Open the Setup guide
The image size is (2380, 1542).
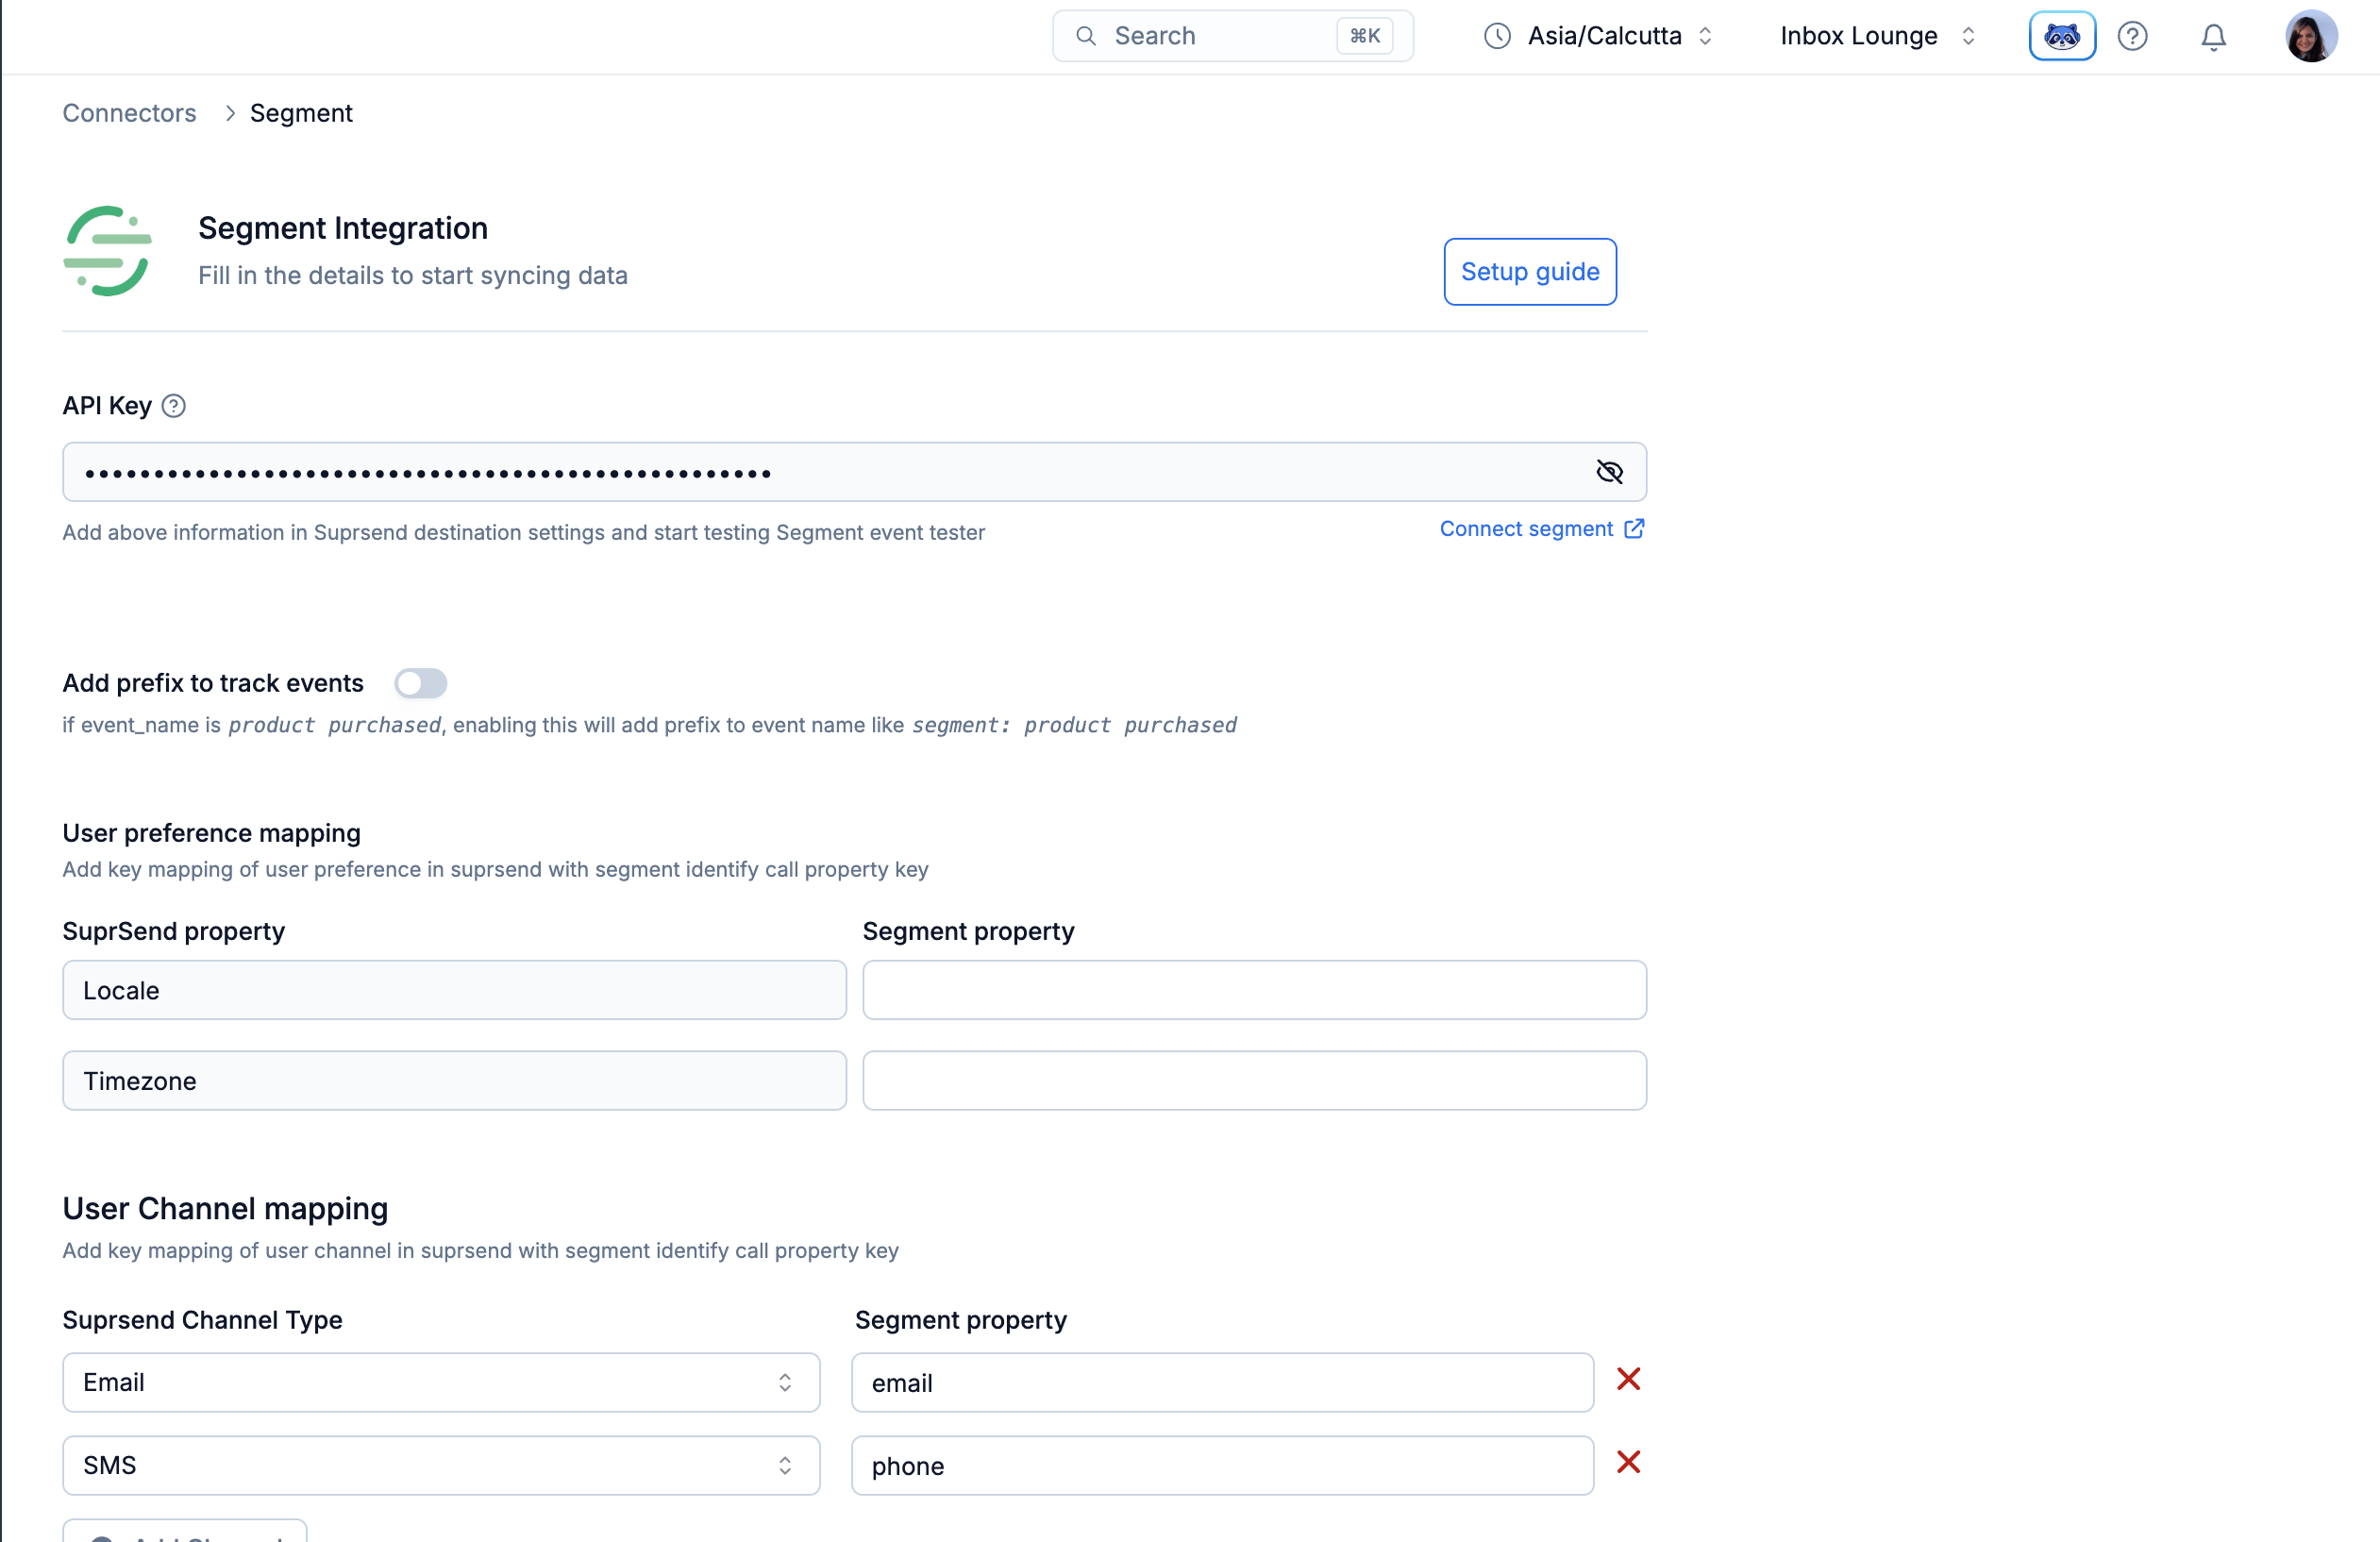[x=1529, y=272]
